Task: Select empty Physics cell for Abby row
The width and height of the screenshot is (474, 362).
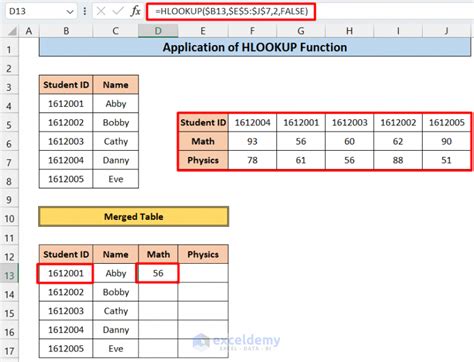Action: 203,273
